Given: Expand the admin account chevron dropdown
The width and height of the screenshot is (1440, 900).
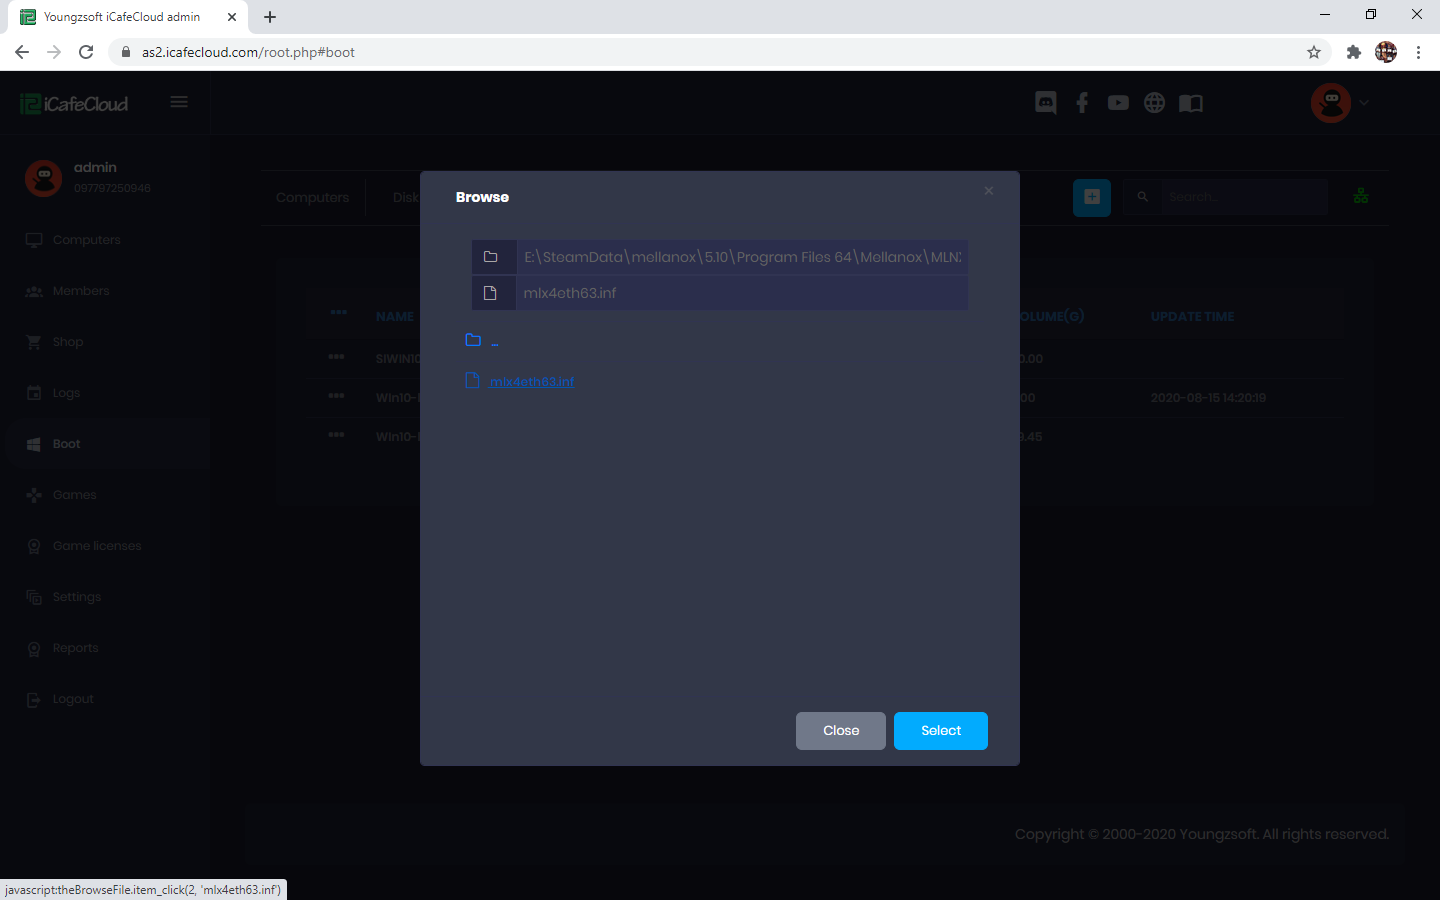Looking at the screenshot, I should [1364, 102].
